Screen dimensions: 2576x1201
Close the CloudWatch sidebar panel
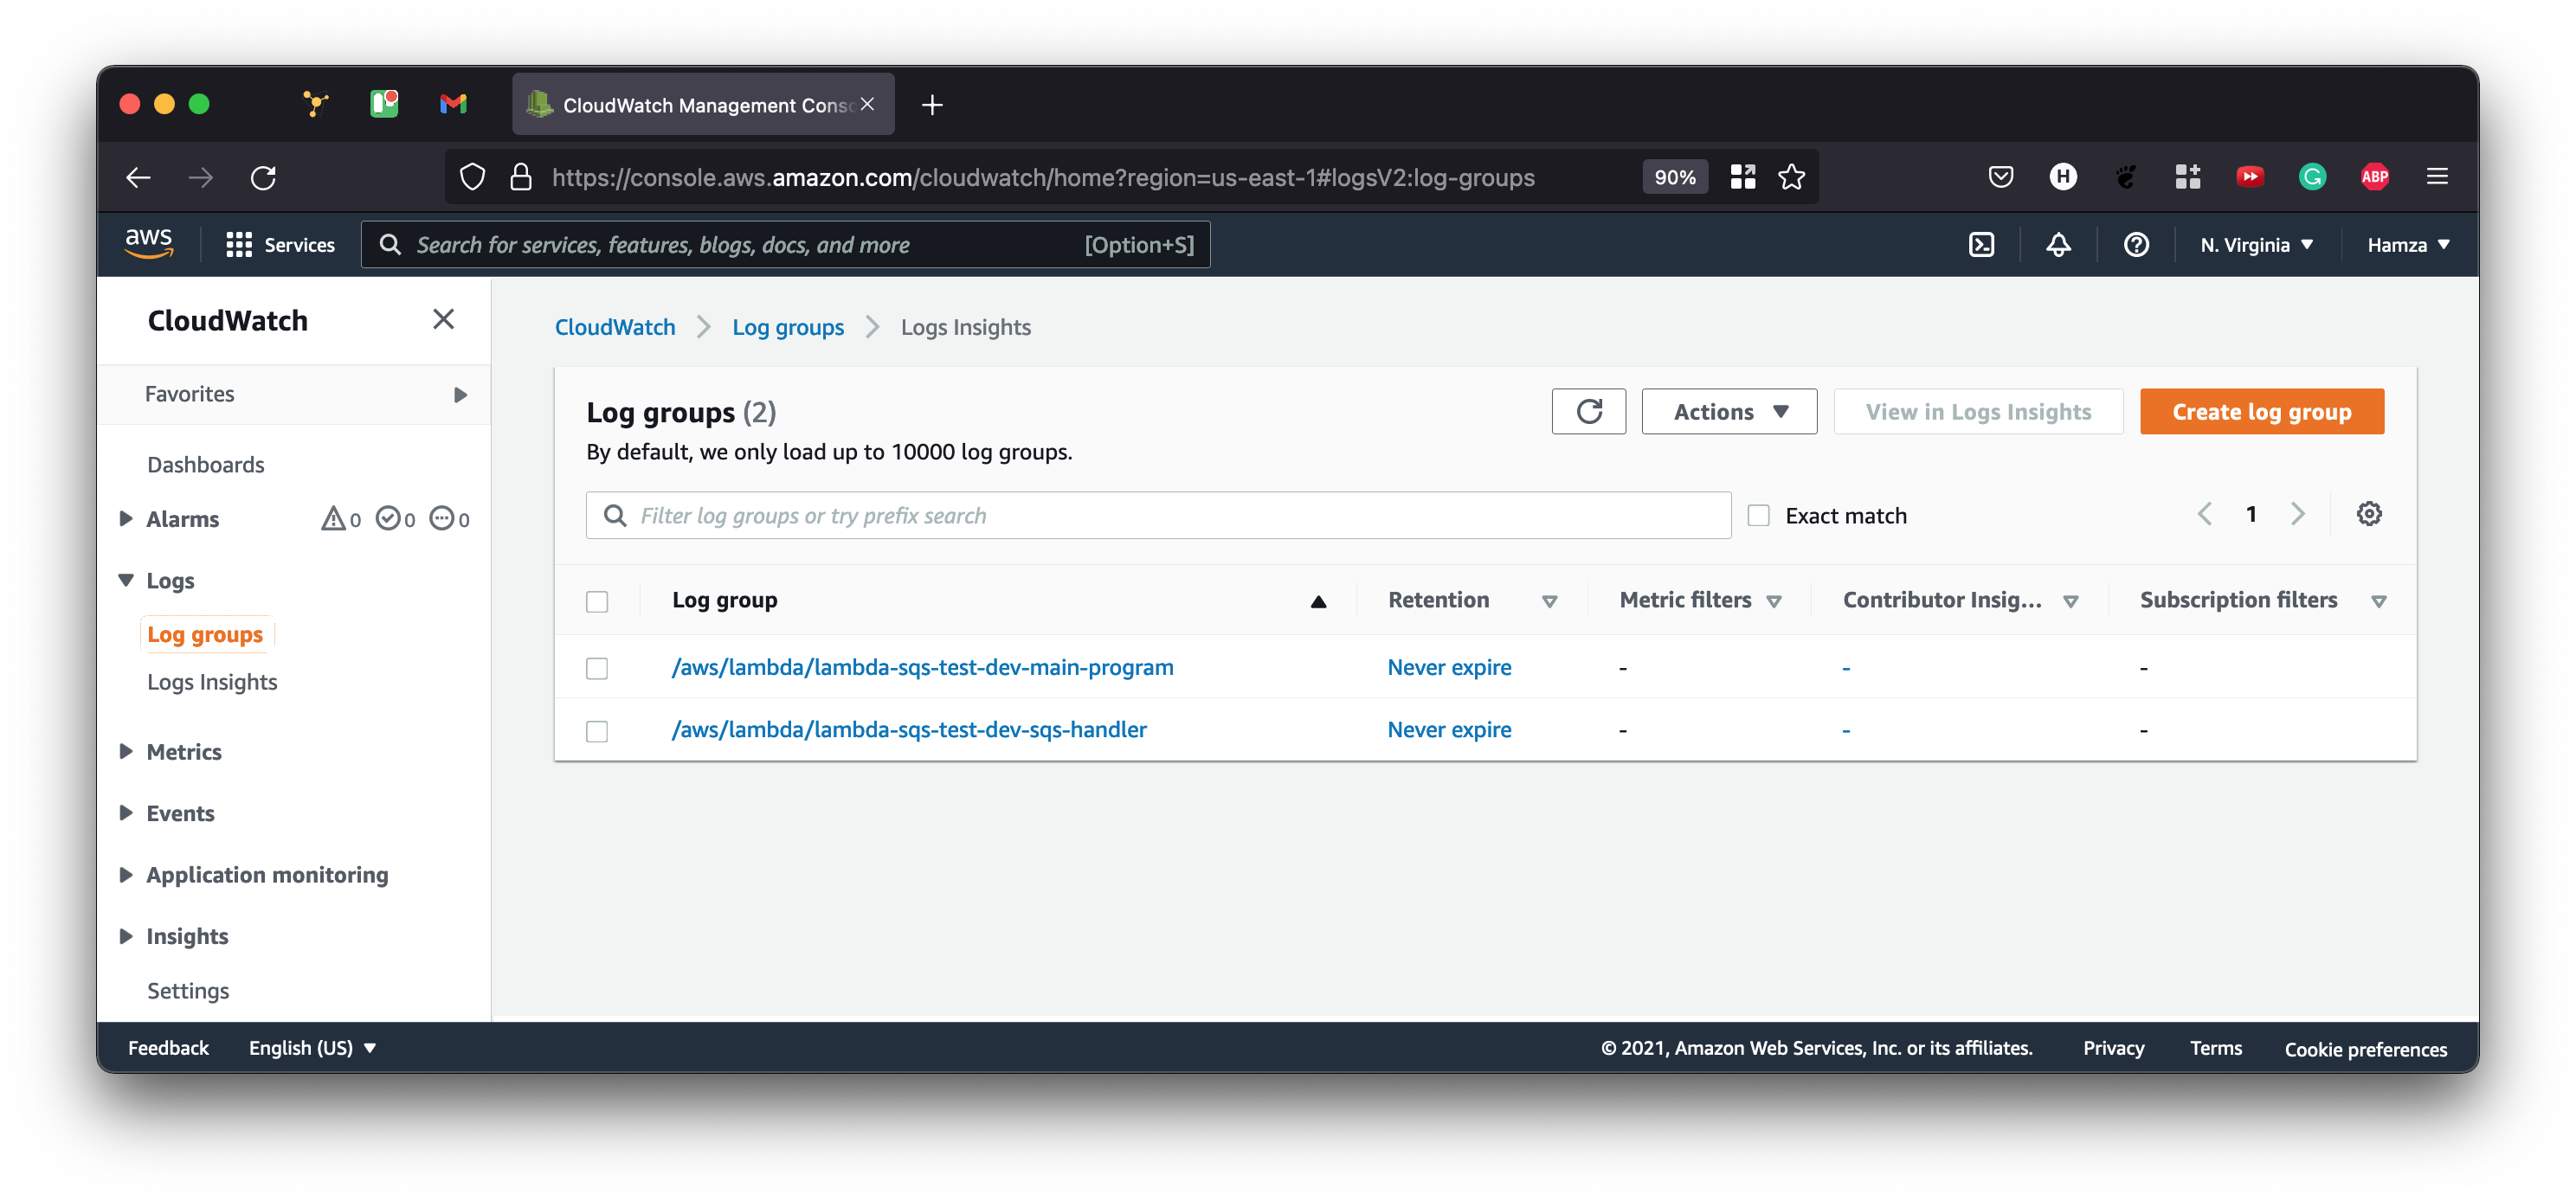point(443,319)
